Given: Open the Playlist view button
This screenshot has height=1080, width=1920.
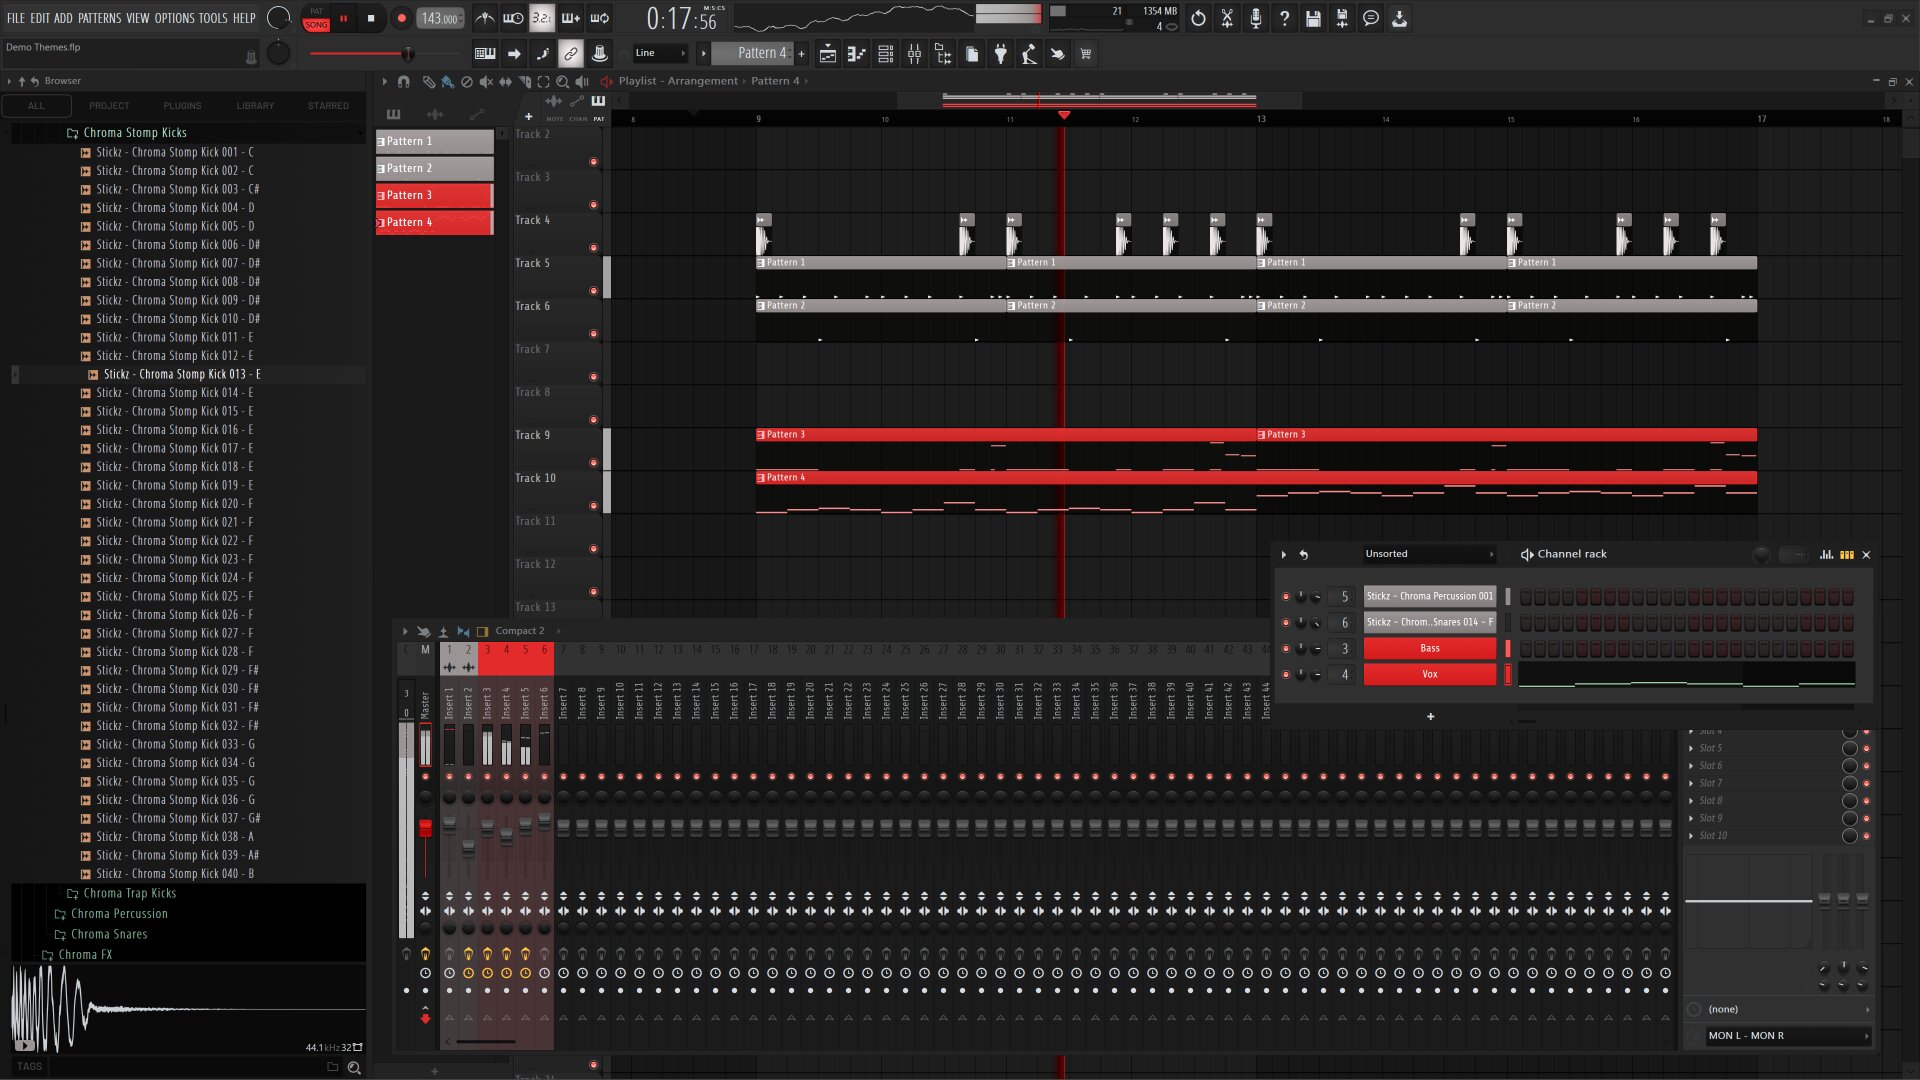Looking at the screenshot, I should [828, 54].
